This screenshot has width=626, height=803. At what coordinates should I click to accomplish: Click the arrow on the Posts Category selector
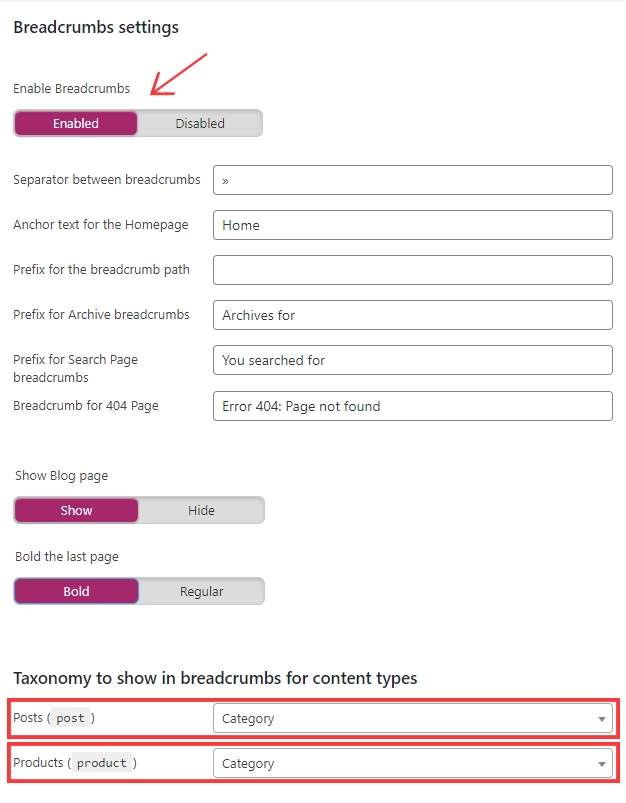(x=601, y=718)
